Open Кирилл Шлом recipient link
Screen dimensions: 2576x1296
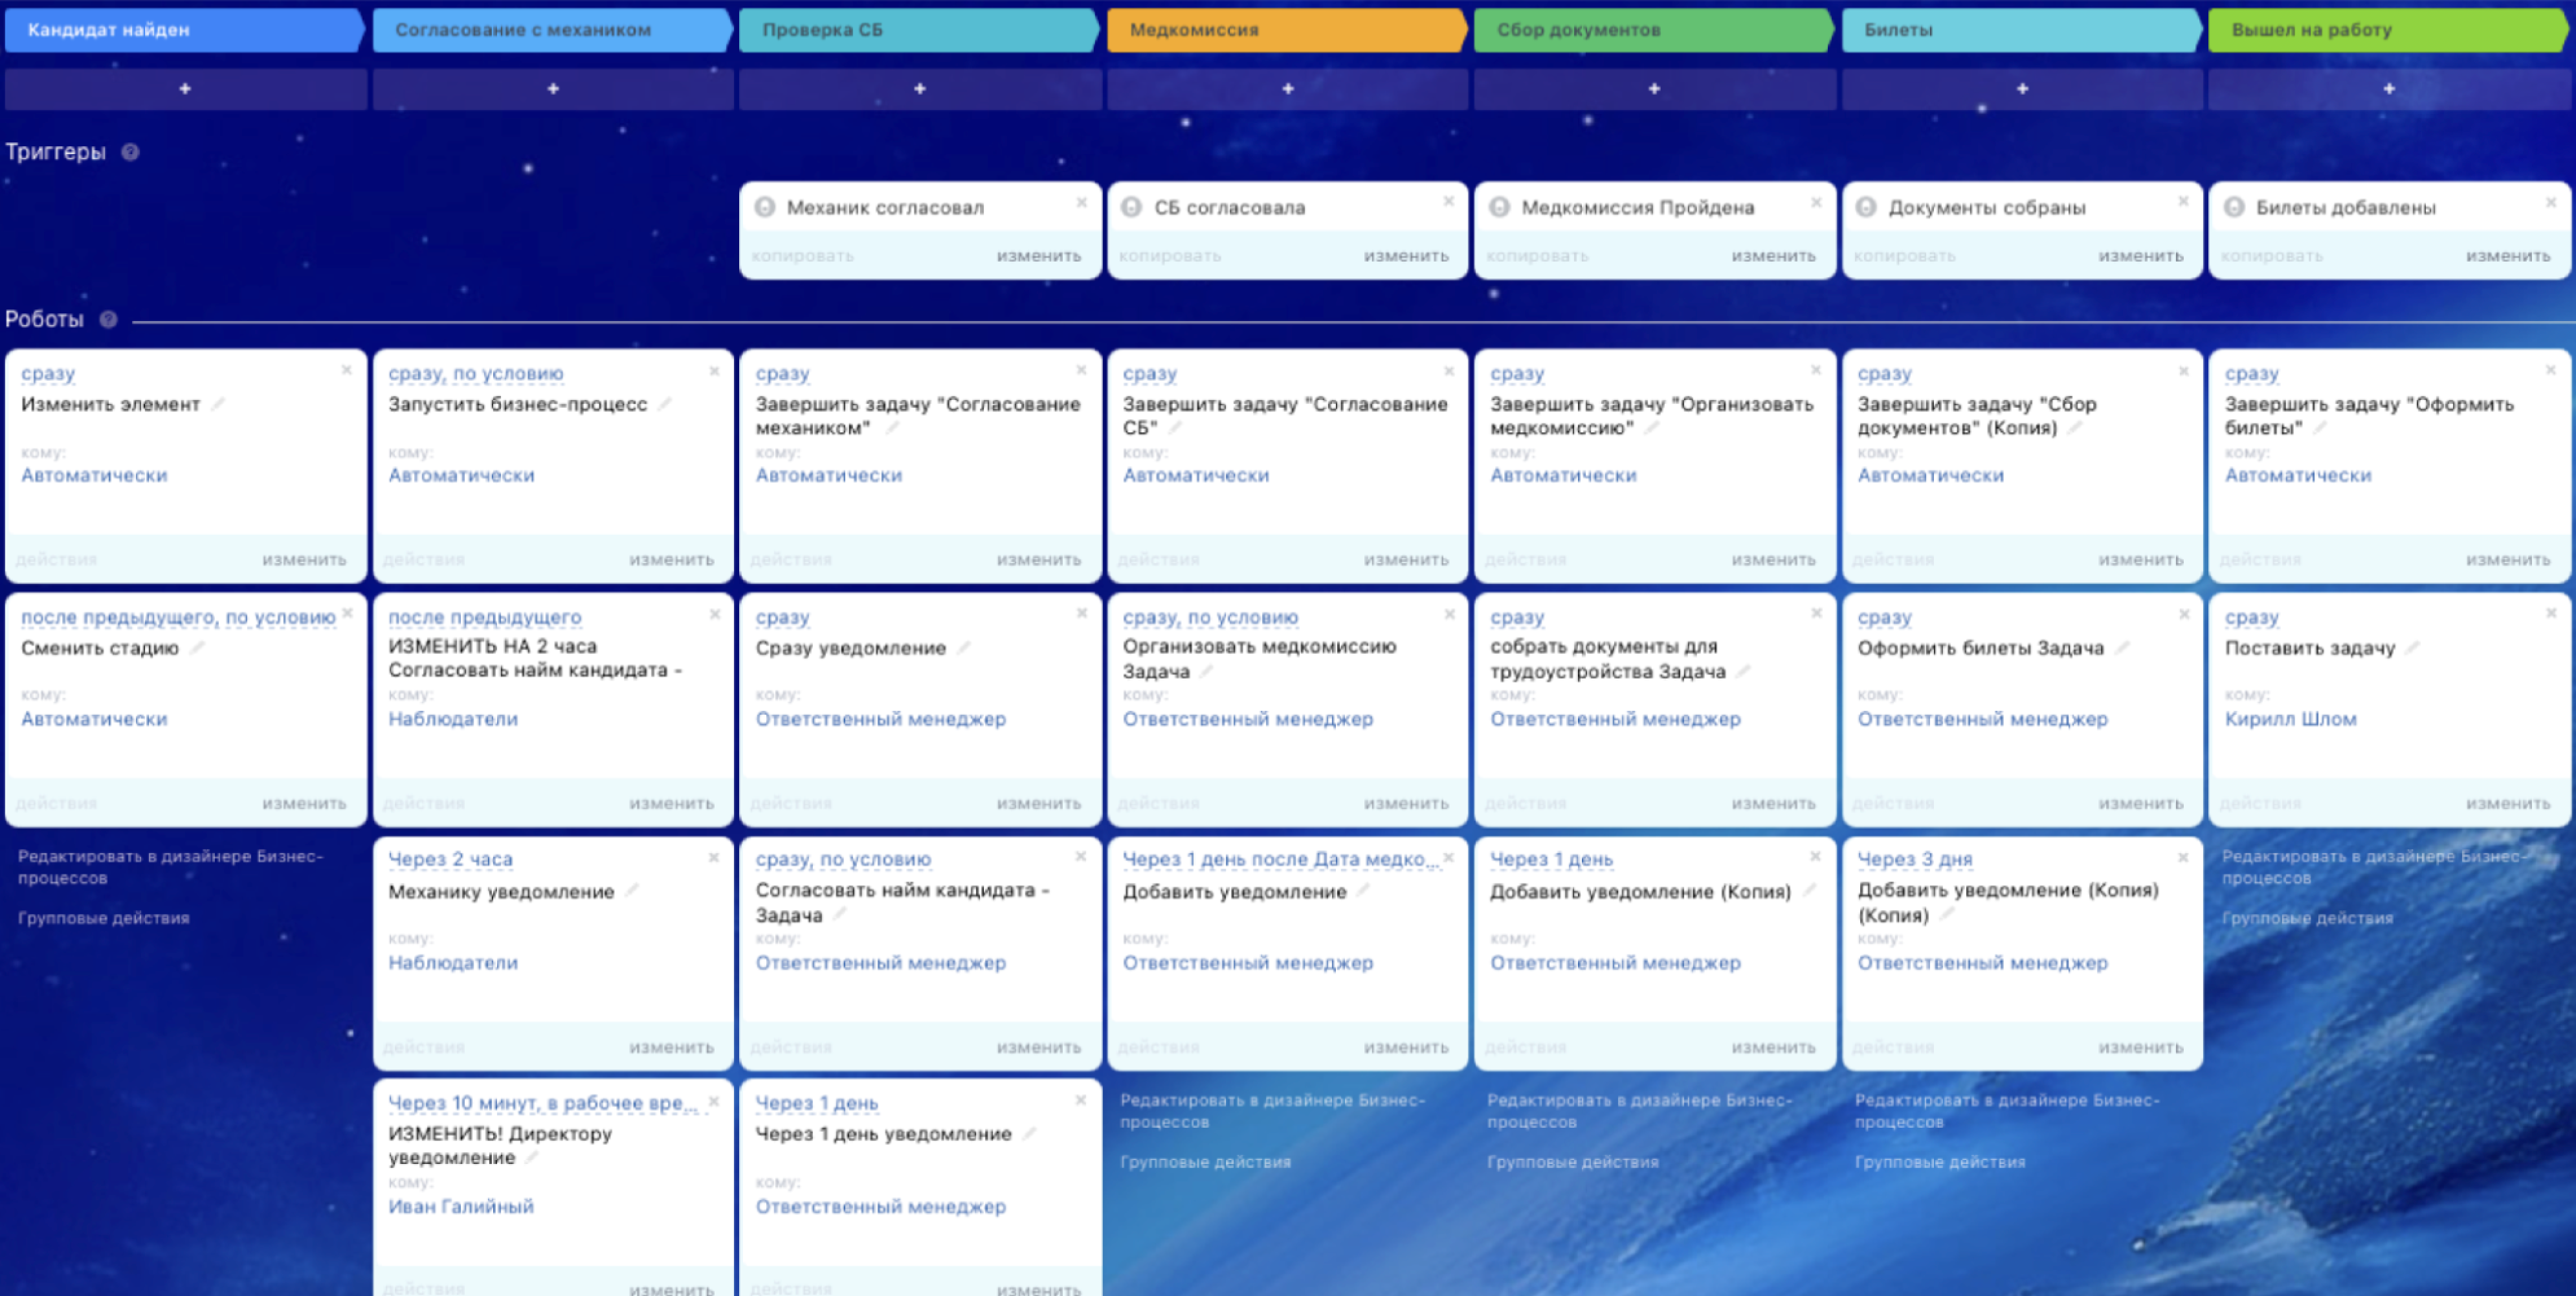(2290, 719)
